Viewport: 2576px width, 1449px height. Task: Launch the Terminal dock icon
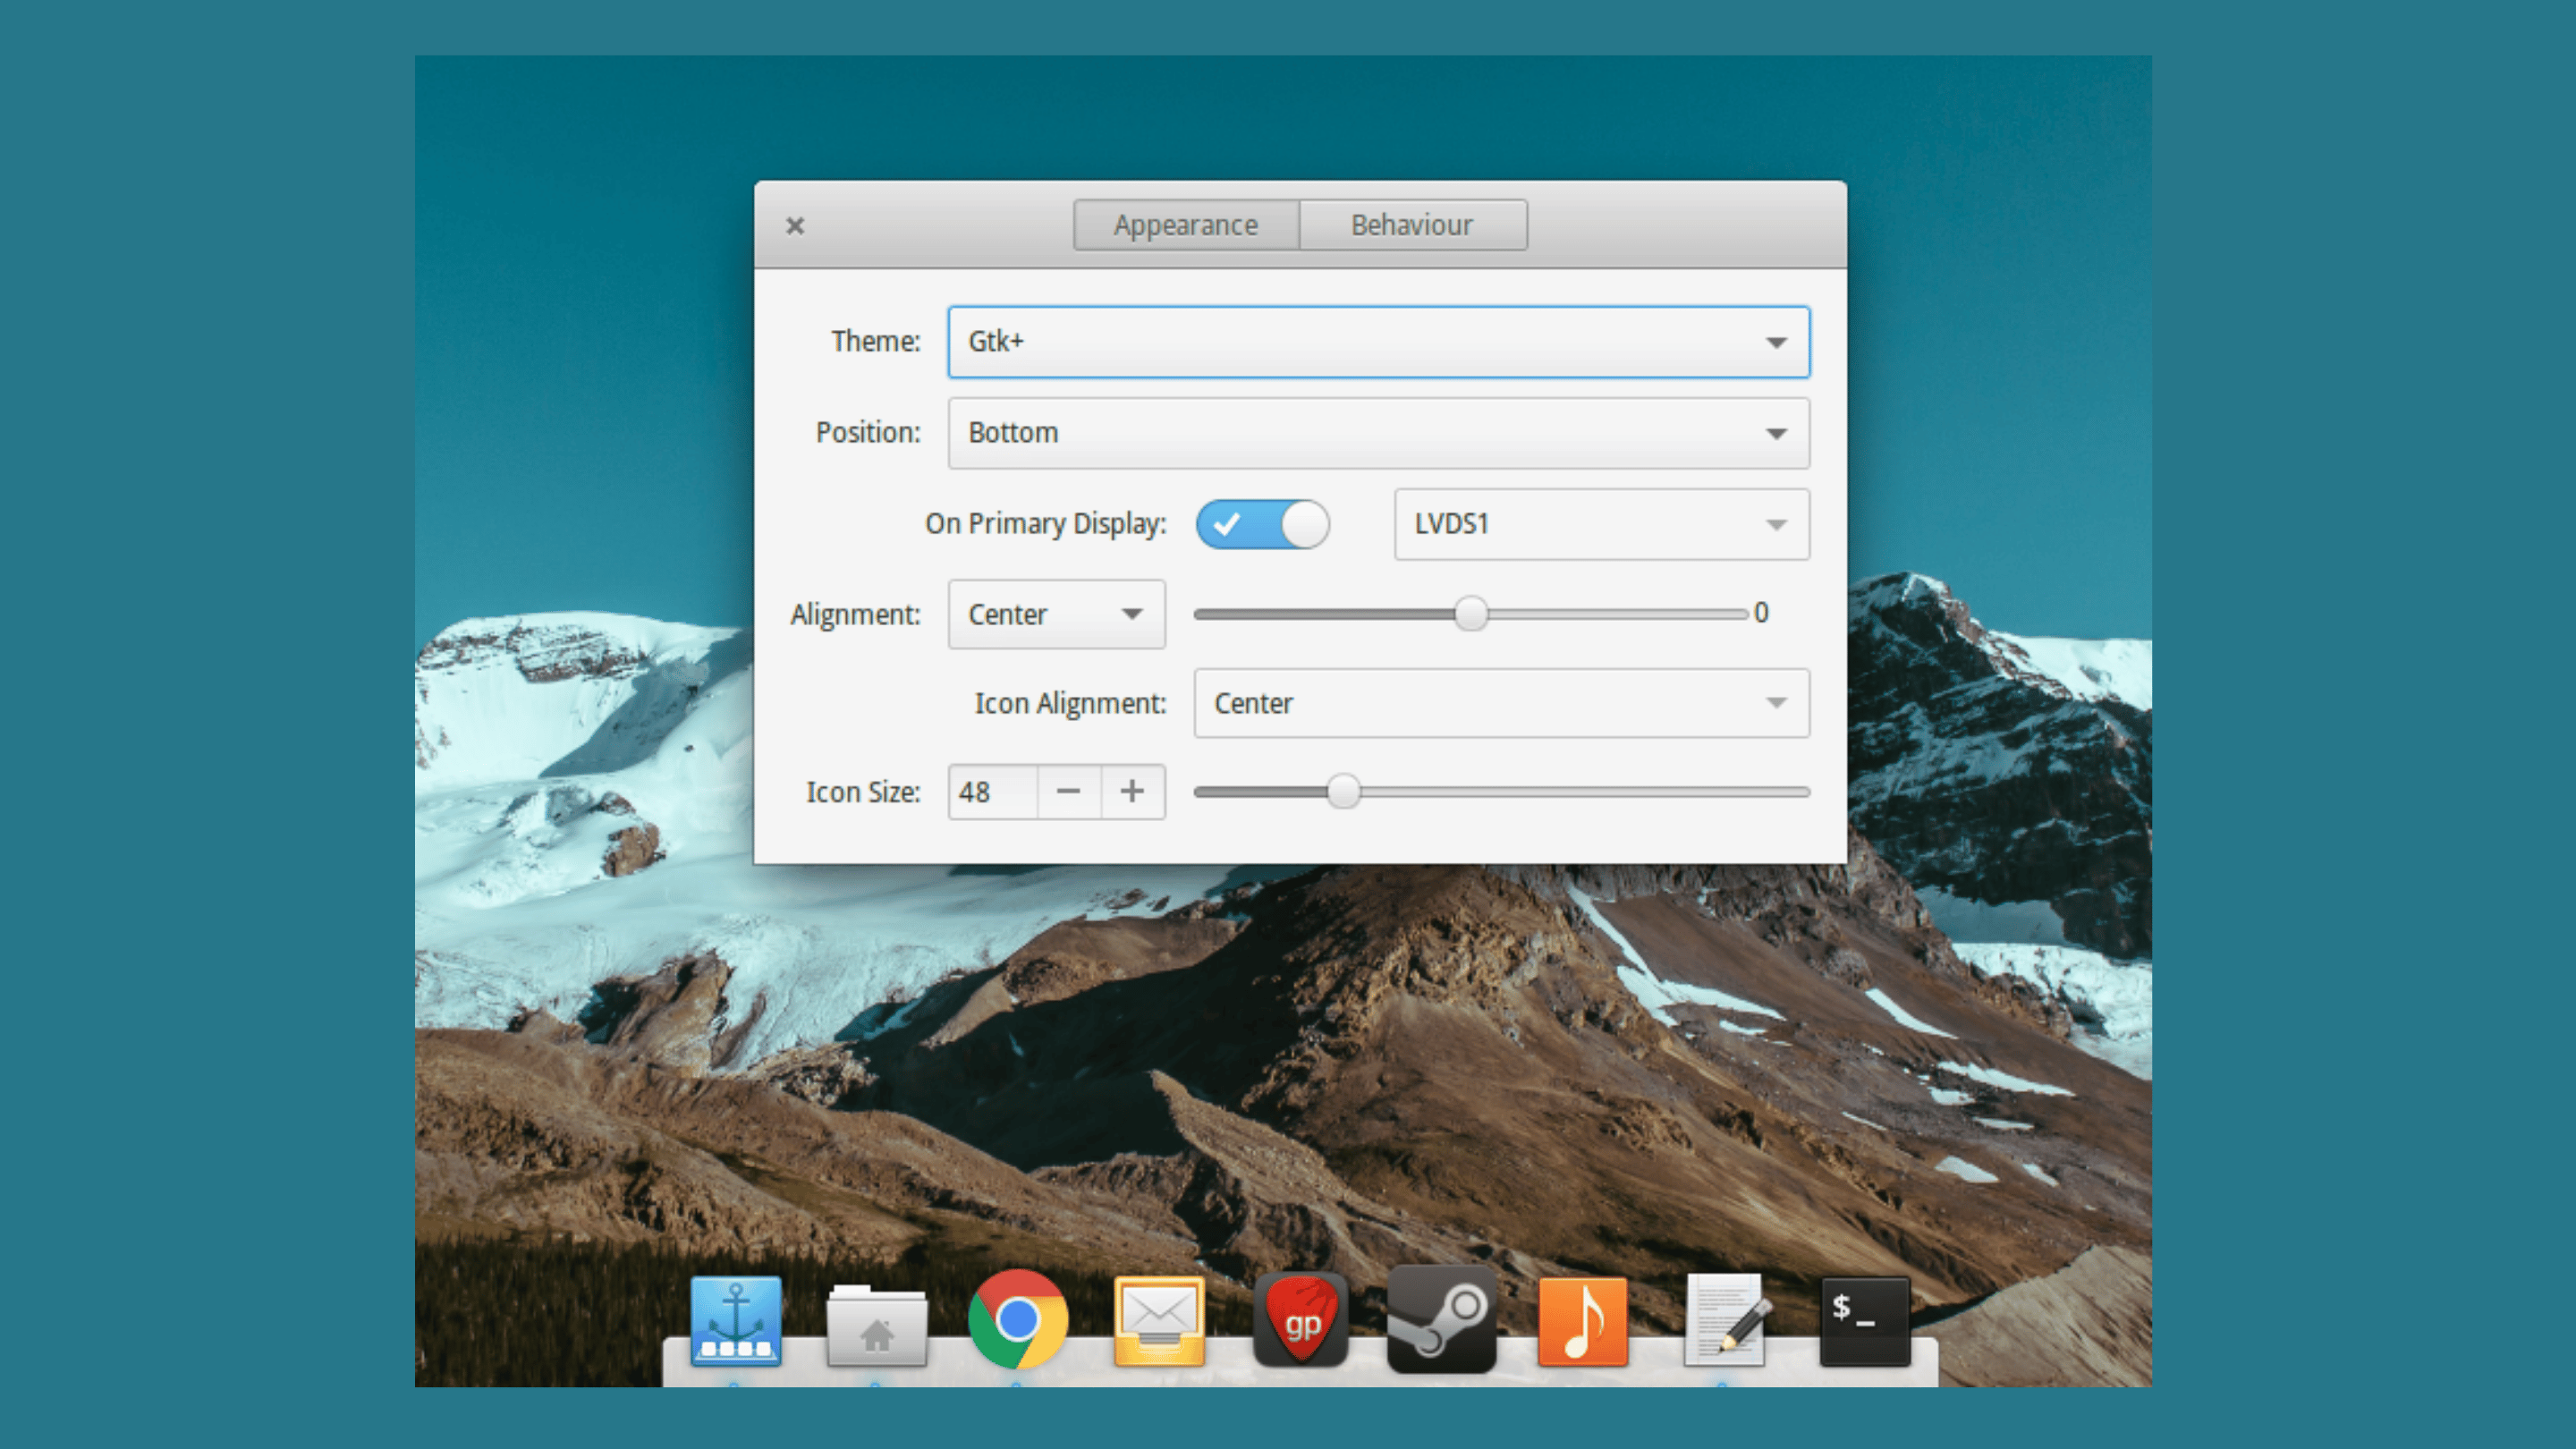1865,1321
